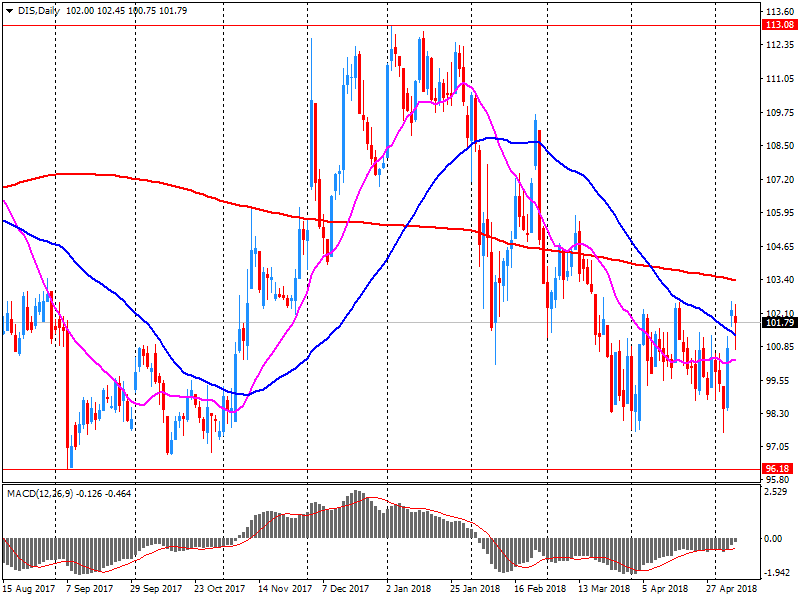Click the 7 Dec 2017 date label
The image size is (800, 600).
pyautogui.click(x=345, y=588)
